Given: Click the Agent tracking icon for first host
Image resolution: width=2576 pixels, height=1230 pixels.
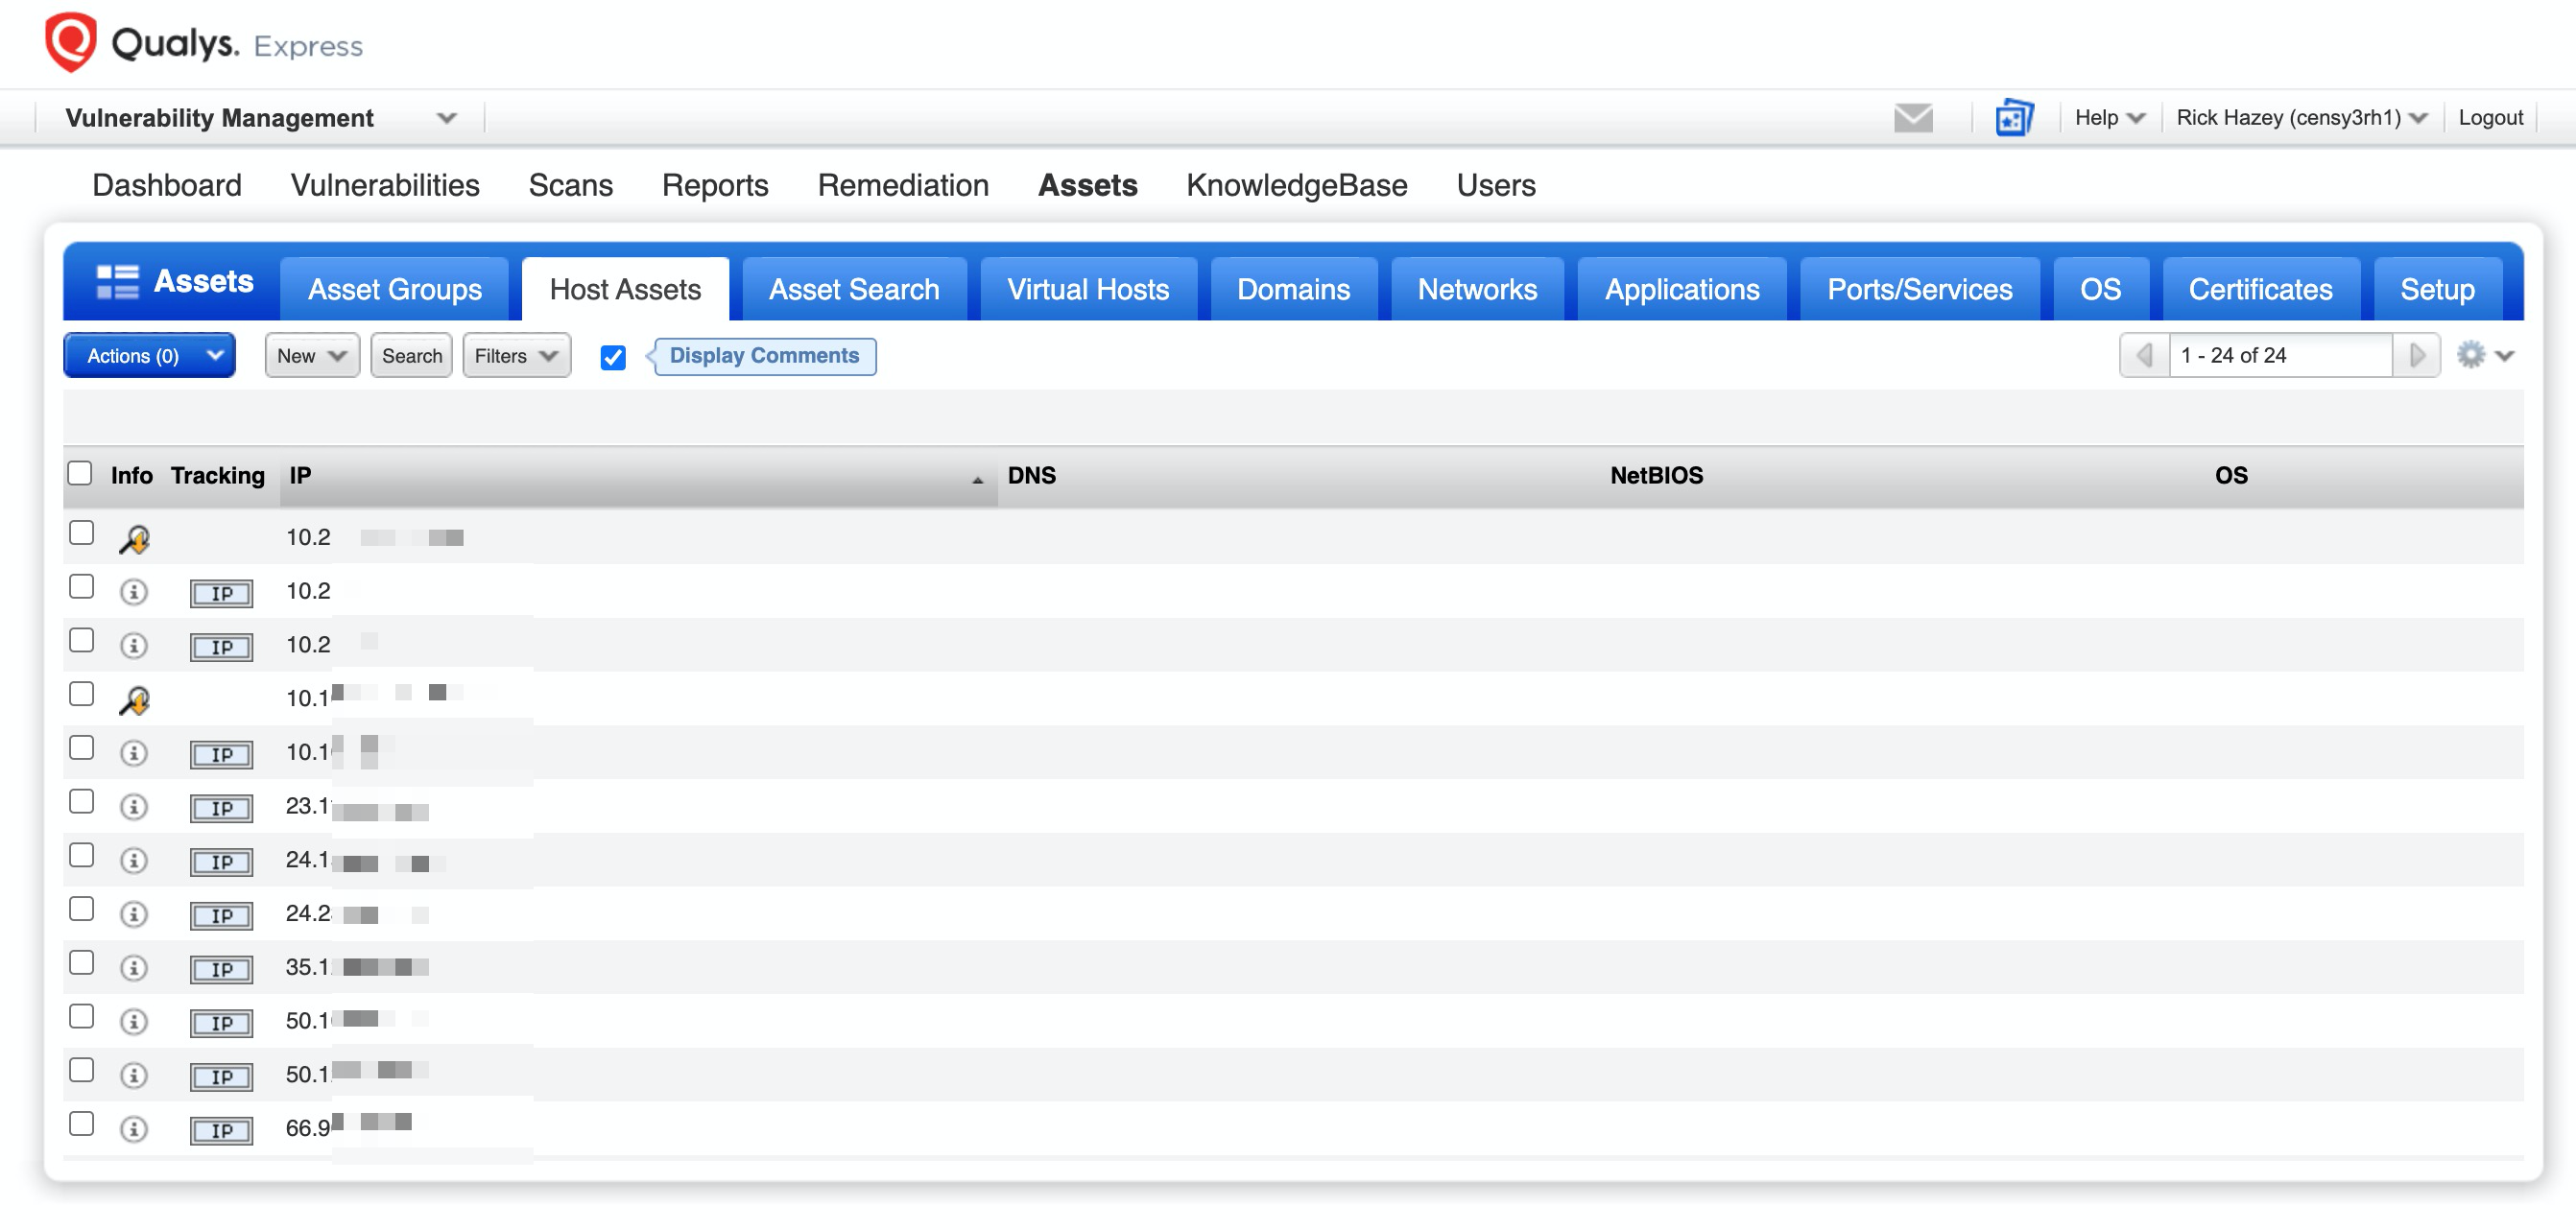Looking at the screenshot, I should (136, 538).
